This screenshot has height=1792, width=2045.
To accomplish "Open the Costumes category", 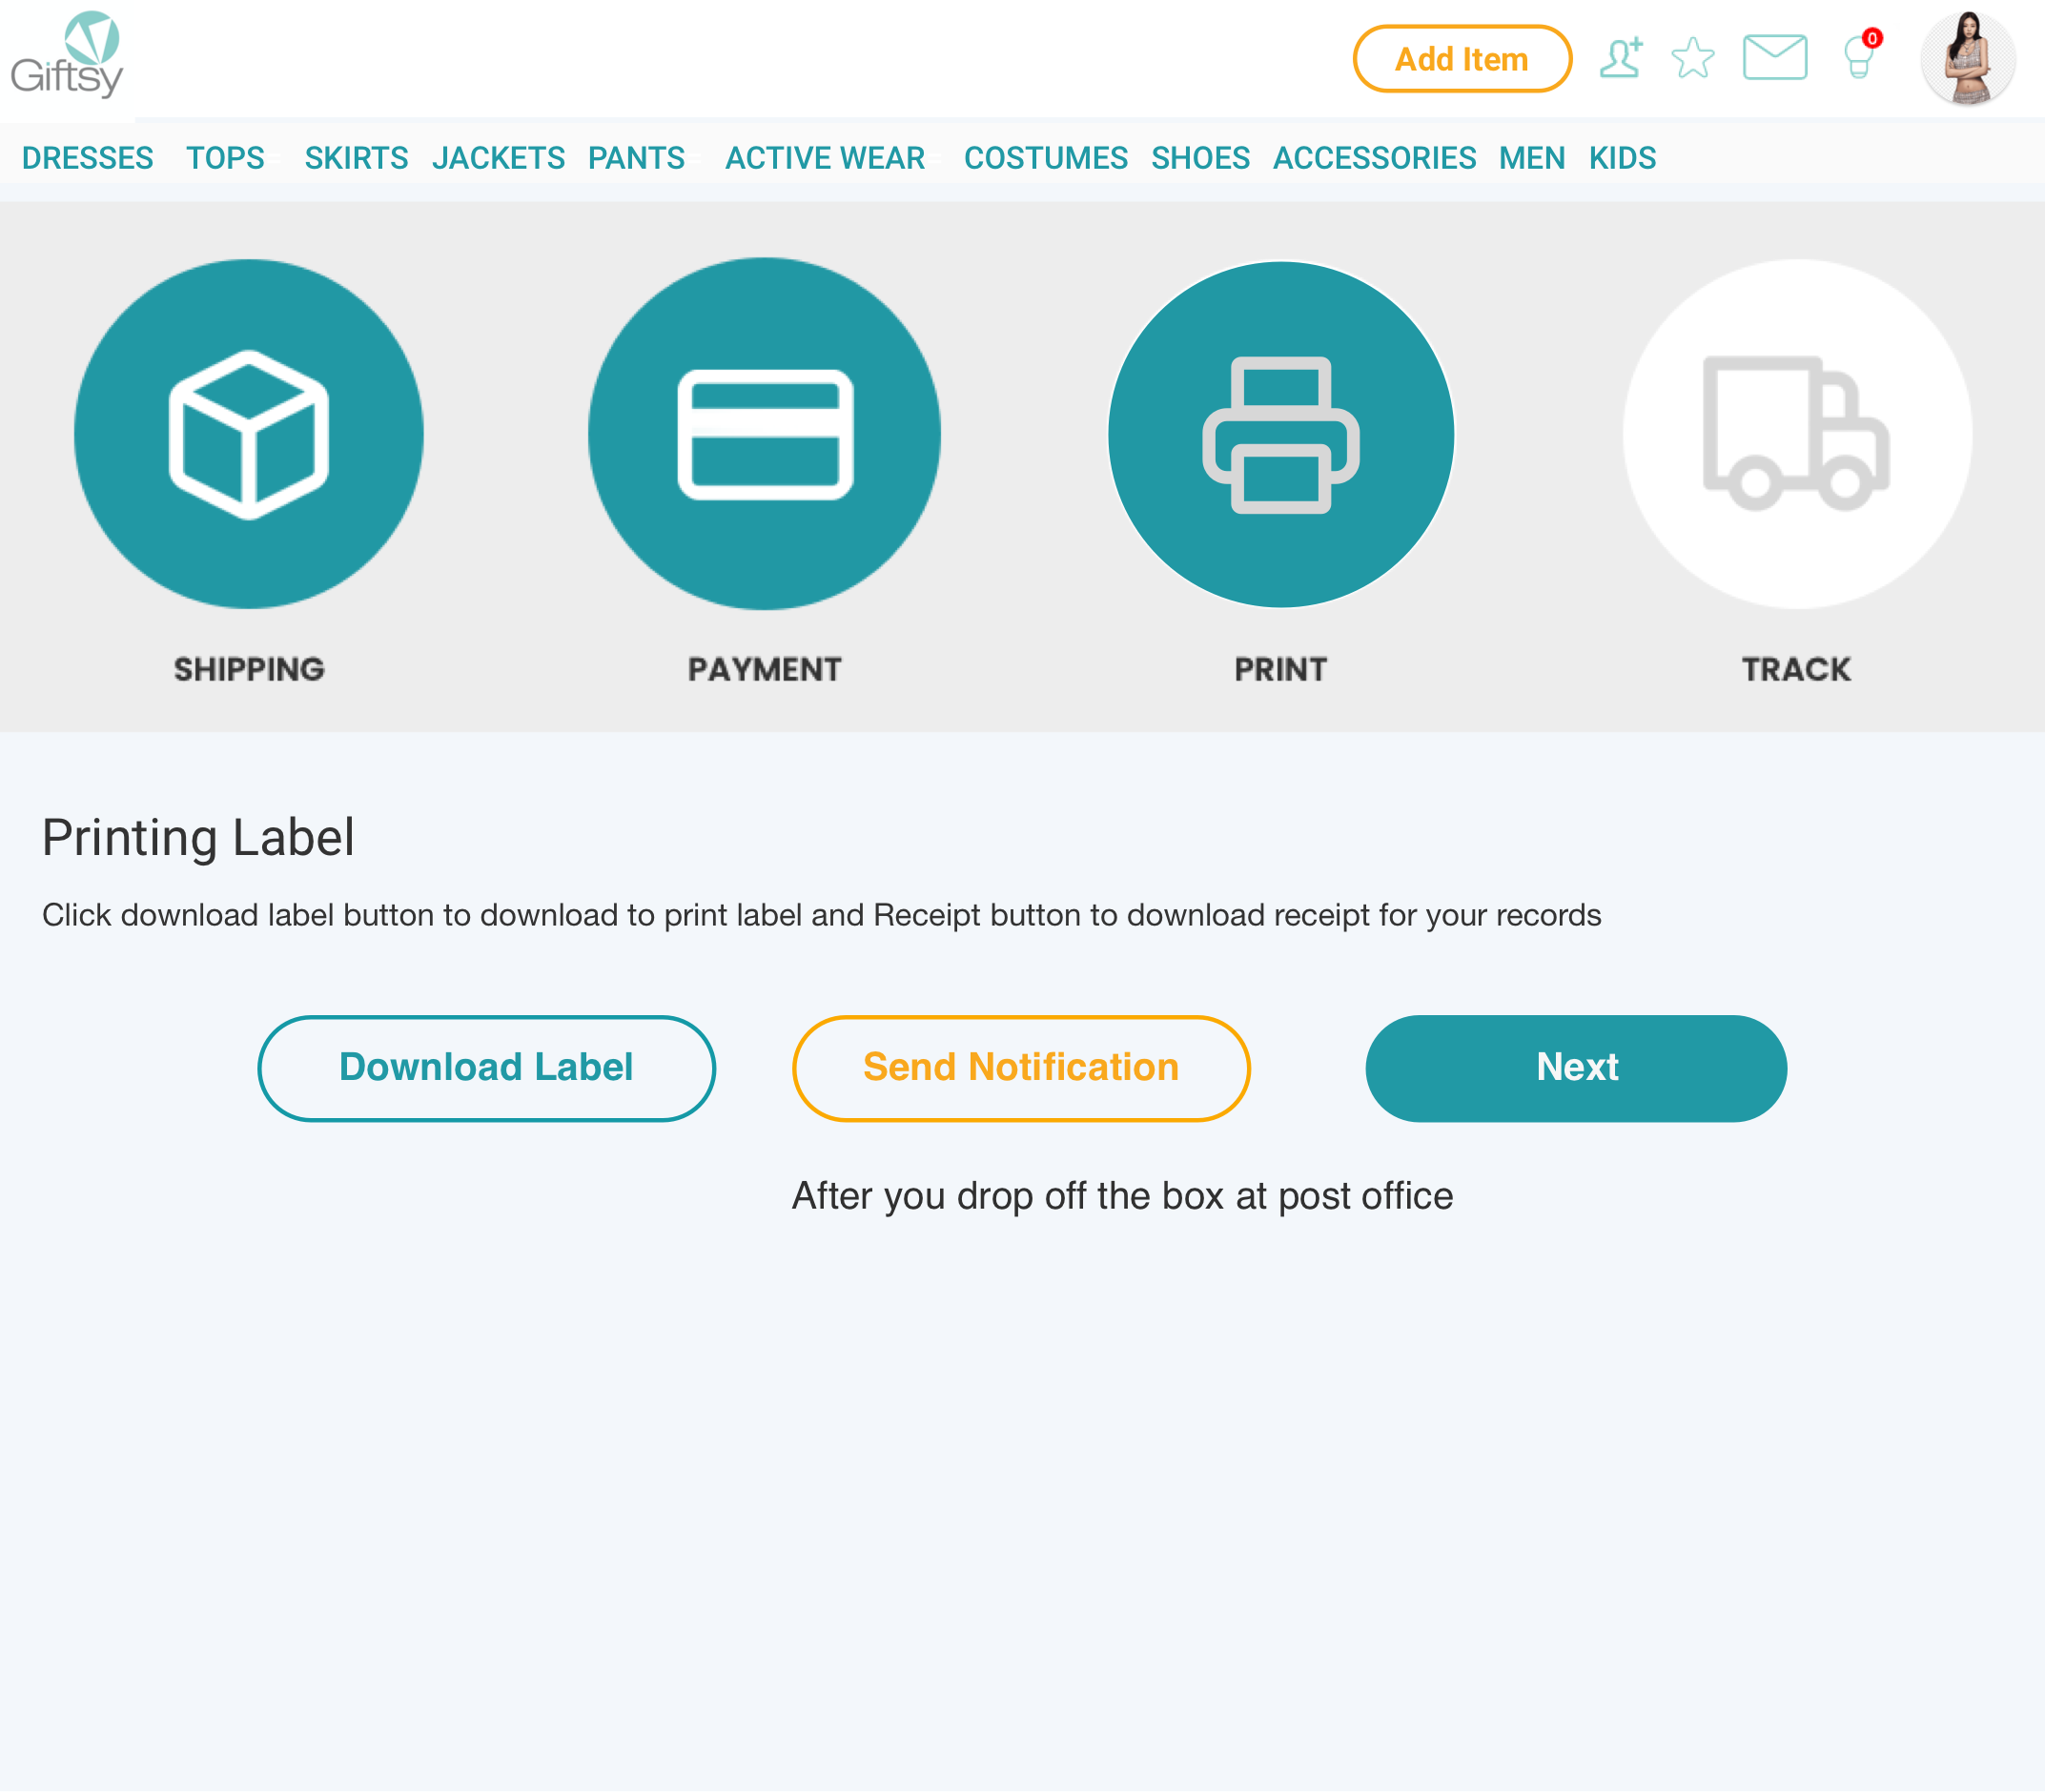I will [x=1045, y=158].
